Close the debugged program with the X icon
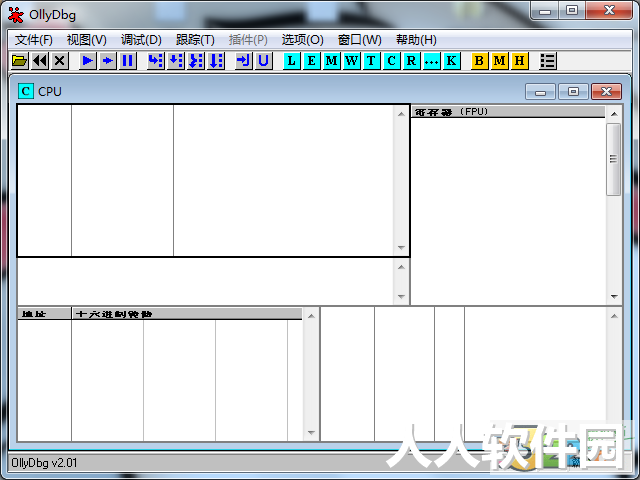Viewport: 640px width, 480px height. pos(60,61)
